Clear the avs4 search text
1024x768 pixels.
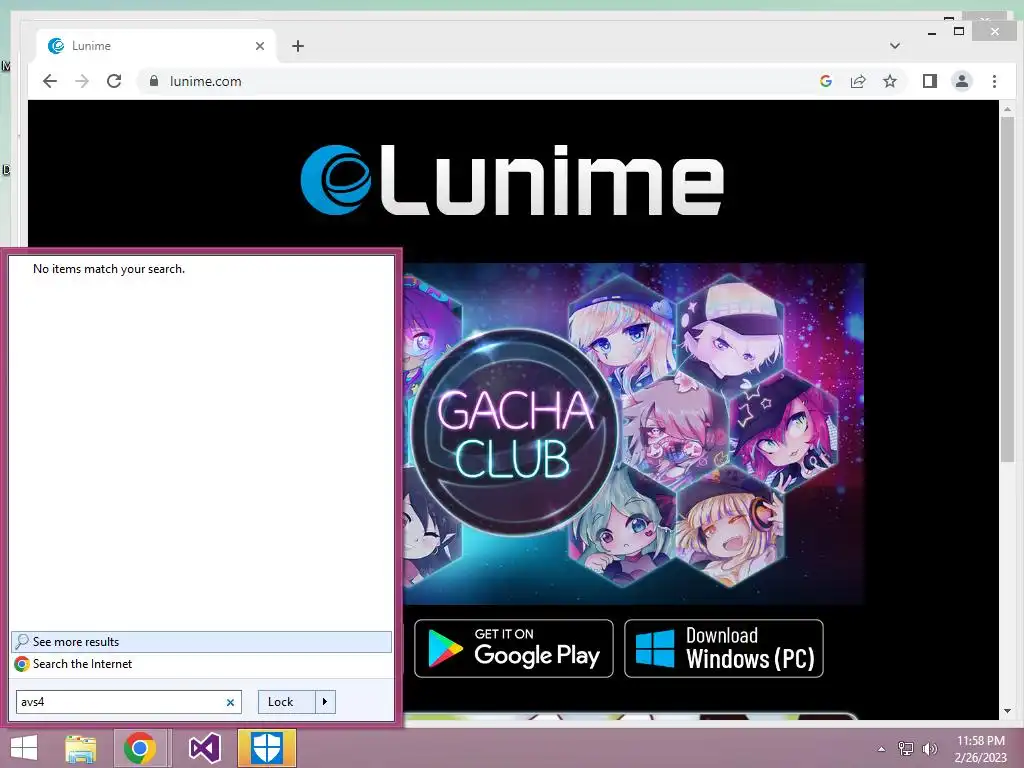[x=230, y=703]
